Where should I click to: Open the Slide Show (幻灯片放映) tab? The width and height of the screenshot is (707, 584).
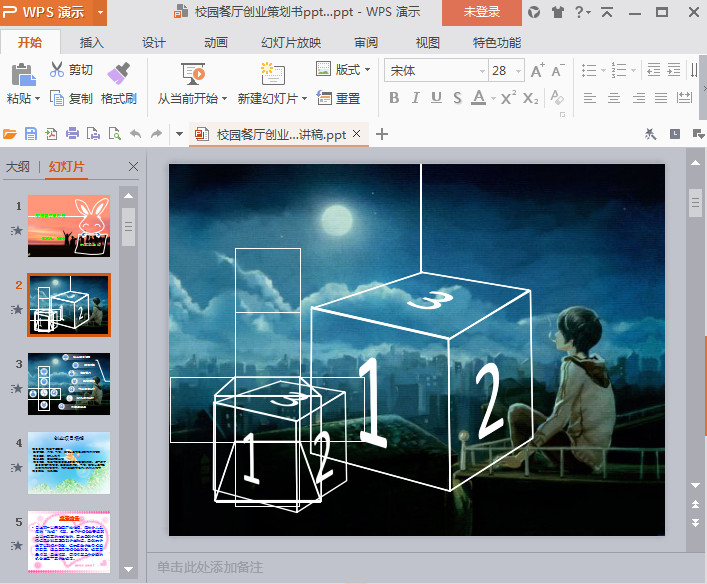pyautogui.click(x=291, y=43)
